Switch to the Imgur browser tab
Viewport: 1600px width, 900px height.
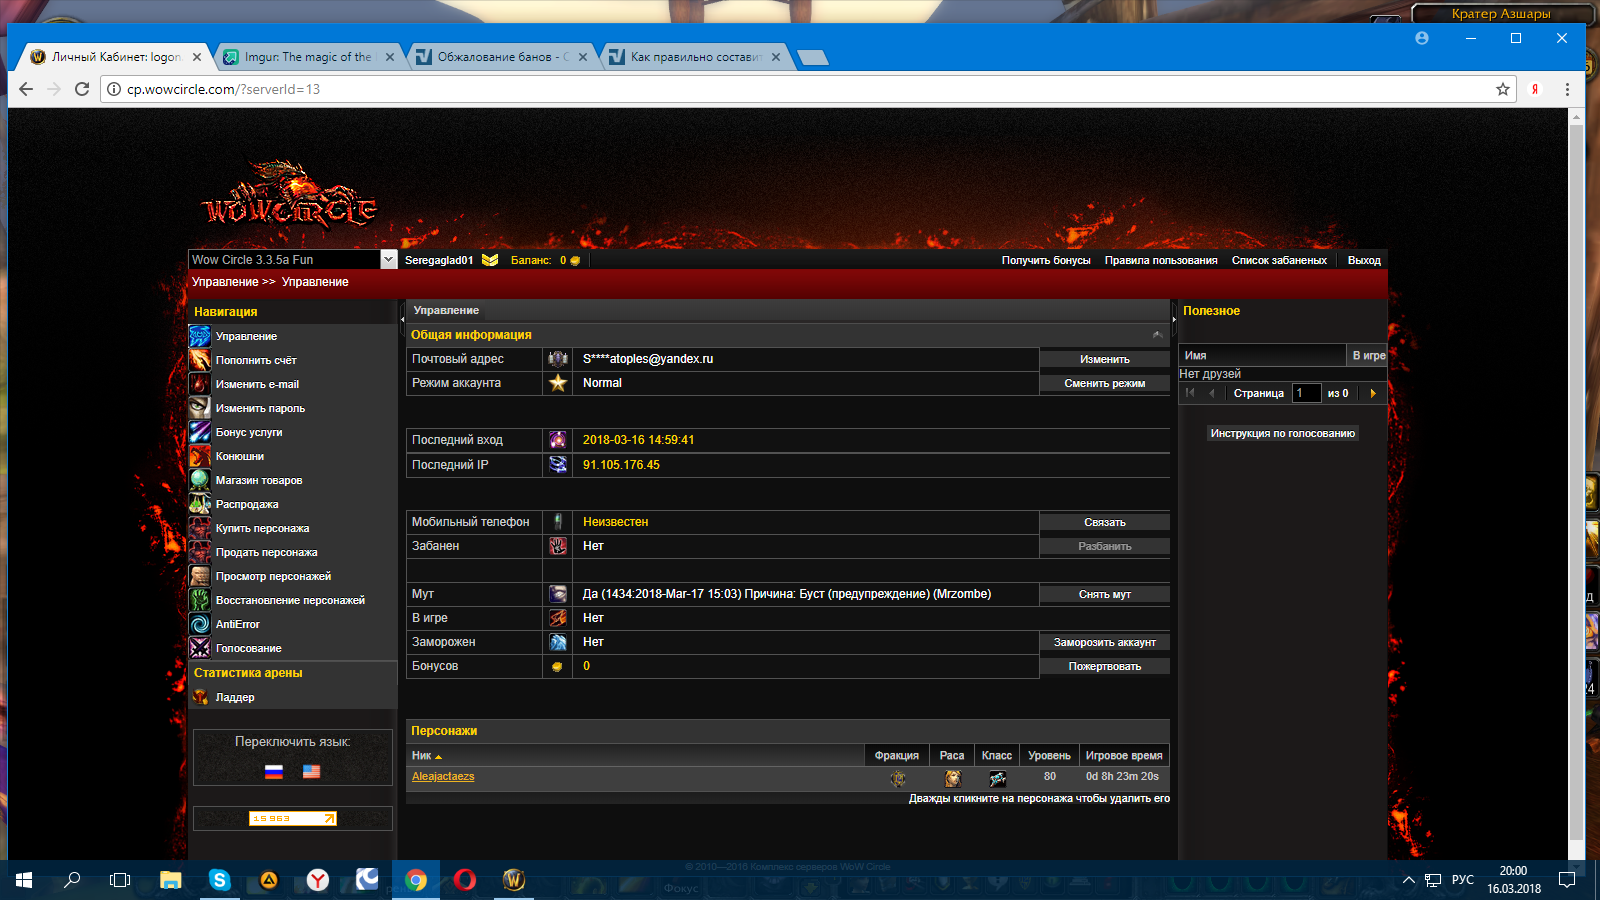coord(307,57)
